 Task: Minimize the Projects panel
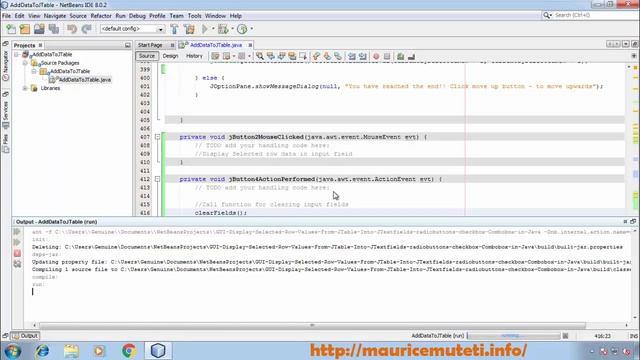(x=128, y=45)
